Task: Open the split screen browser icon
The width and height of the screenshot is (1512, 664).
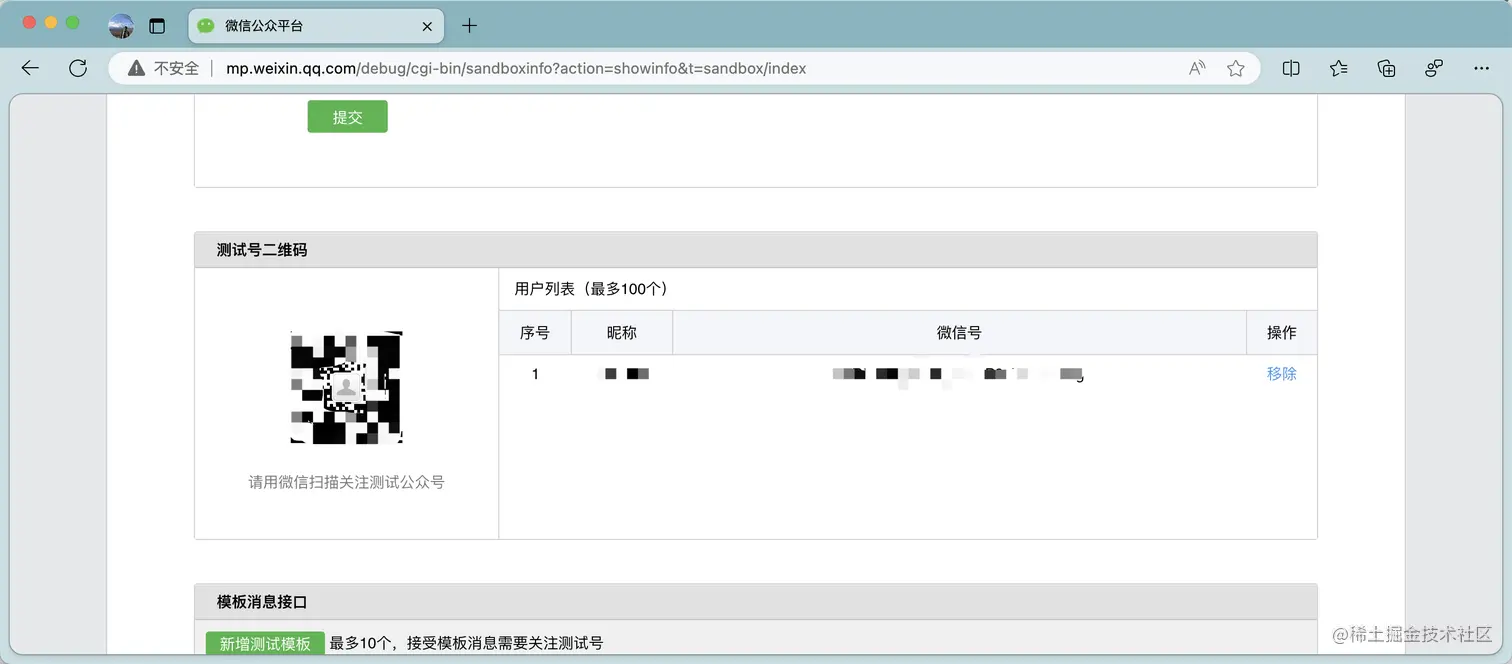Action: pos(1290,67)
